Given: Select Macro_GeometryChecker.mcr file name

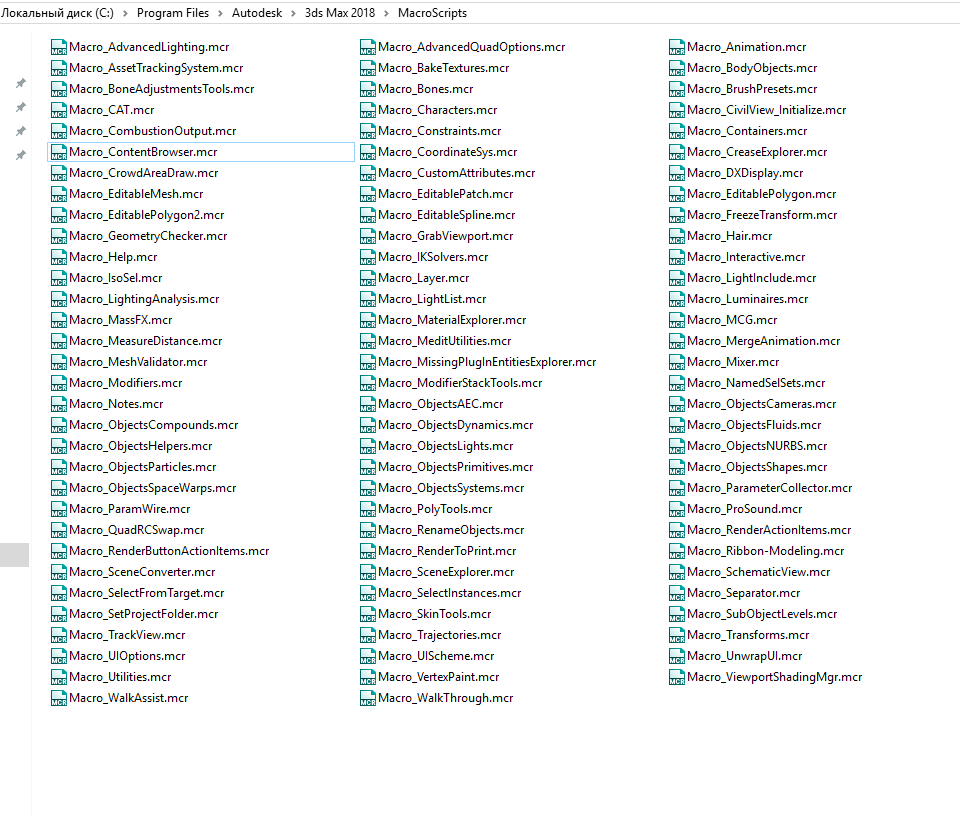Looking at the screenshot, I should tap(148, 236).
